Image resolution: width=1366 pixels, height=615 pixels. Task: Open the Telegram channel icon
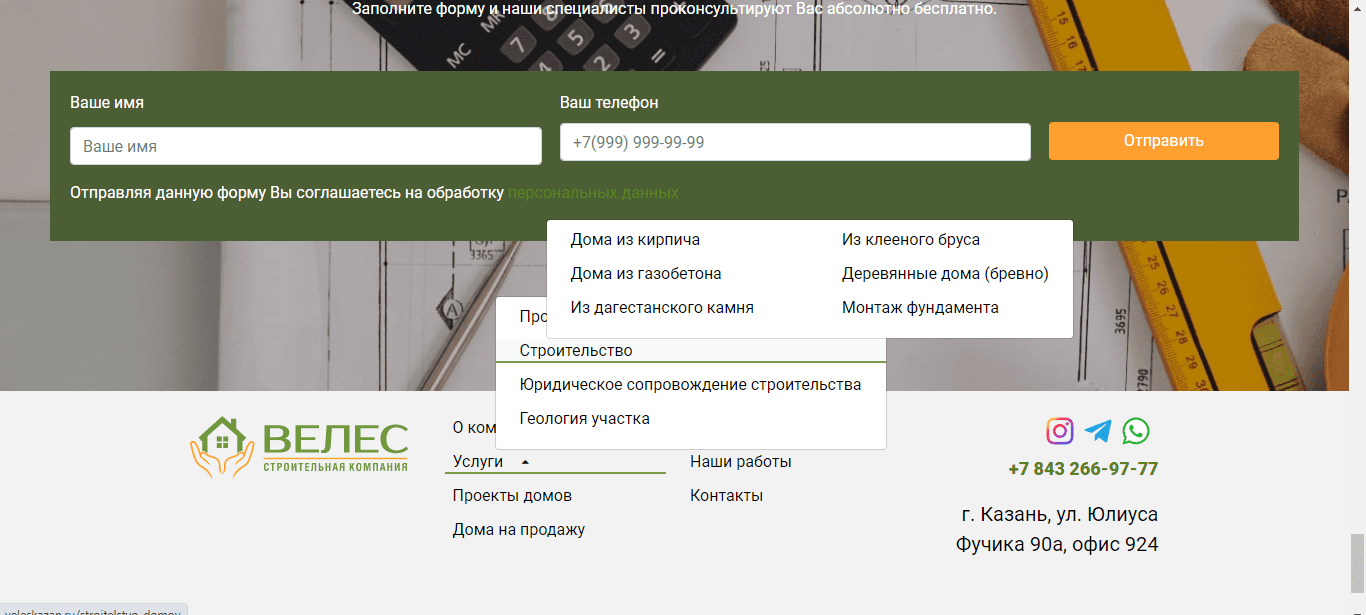coord(1098,431)
